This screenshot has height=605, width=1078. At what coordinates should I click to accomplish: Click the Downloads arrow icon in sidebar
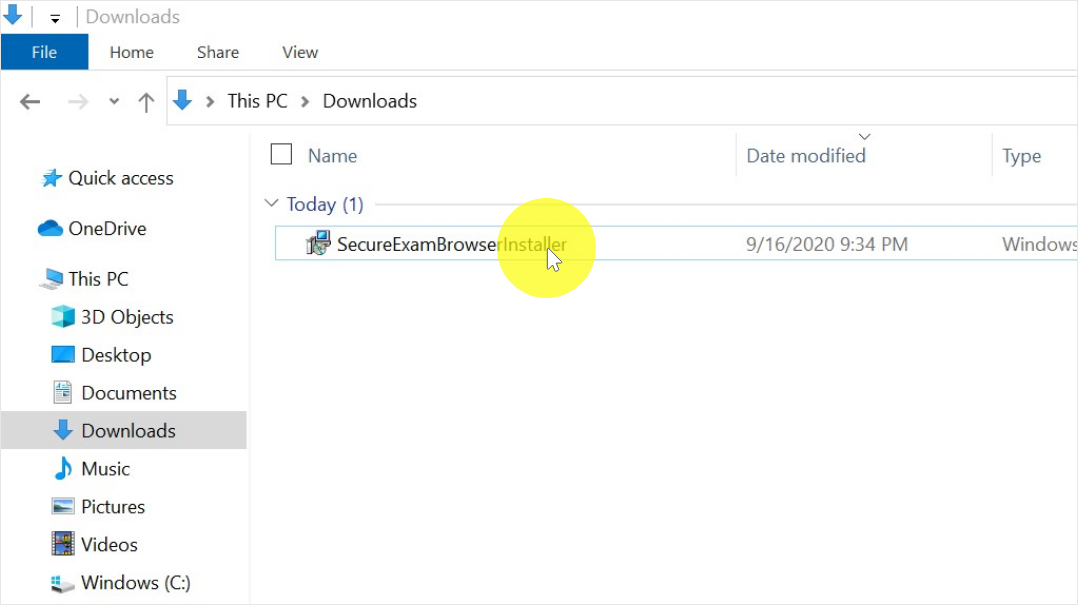(63, 430)
